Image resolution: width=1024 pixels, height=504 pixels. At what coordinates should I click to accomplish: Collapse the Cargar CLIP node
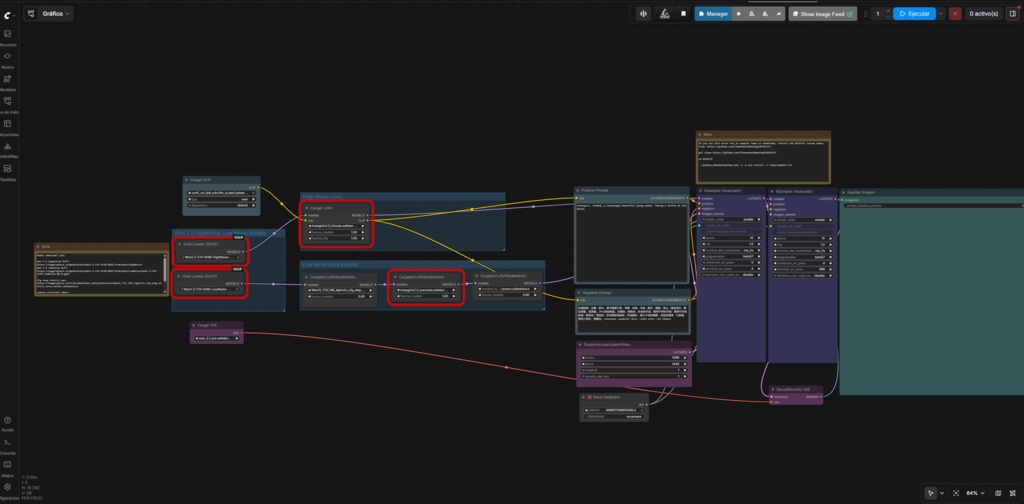point(186,180)
